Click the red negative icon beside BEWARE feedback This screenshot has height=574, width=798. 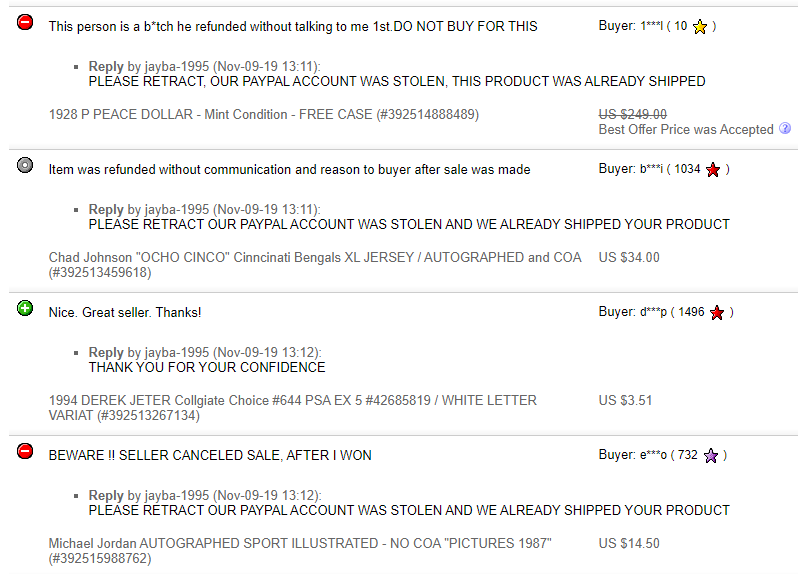coord(25,451)
